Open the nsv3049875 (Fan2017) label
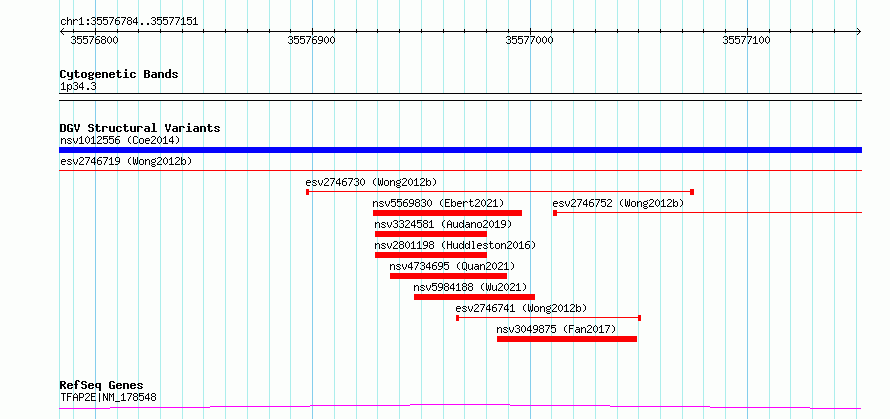This screenshot has width=890, height=419. coord(556,329)
